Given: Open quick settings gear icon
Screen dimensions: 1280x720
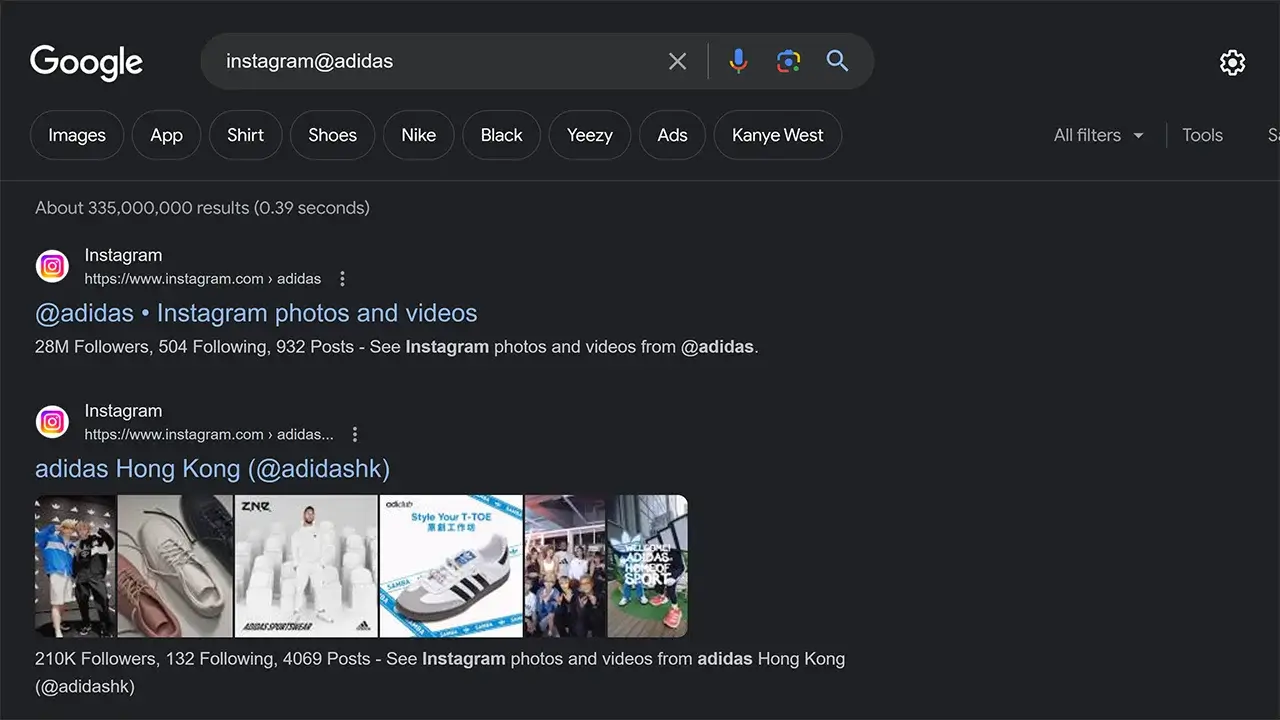Looking at the screenshot, I should pyautogui.click(x=1232, y=62).
